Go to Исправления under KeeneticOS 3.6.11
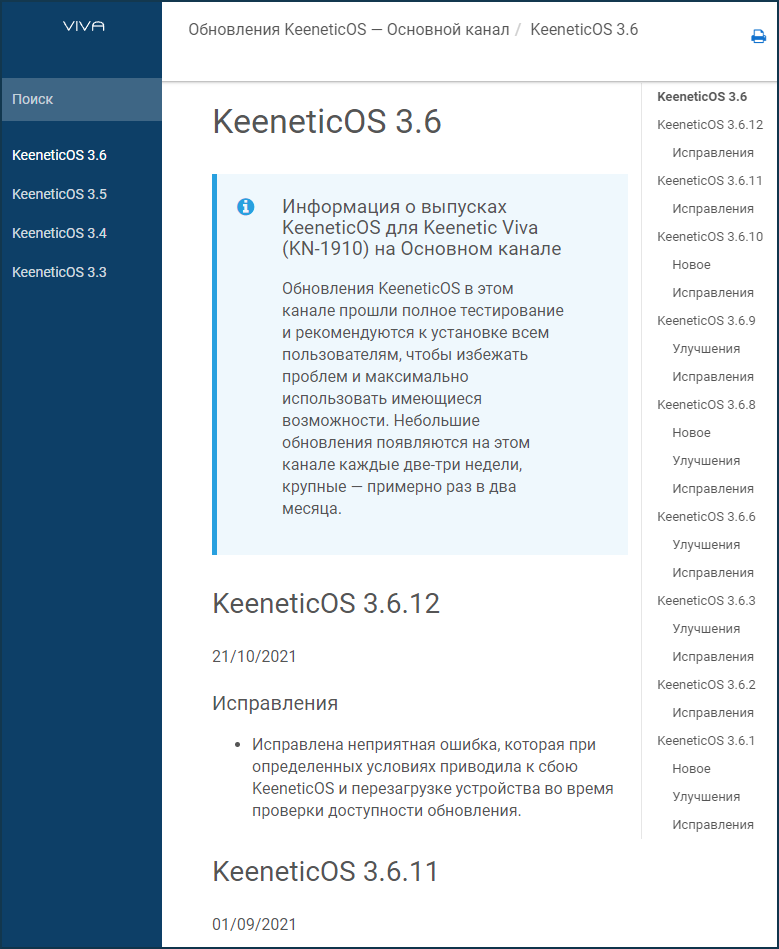The image size is (779, 949). [713, 209]
